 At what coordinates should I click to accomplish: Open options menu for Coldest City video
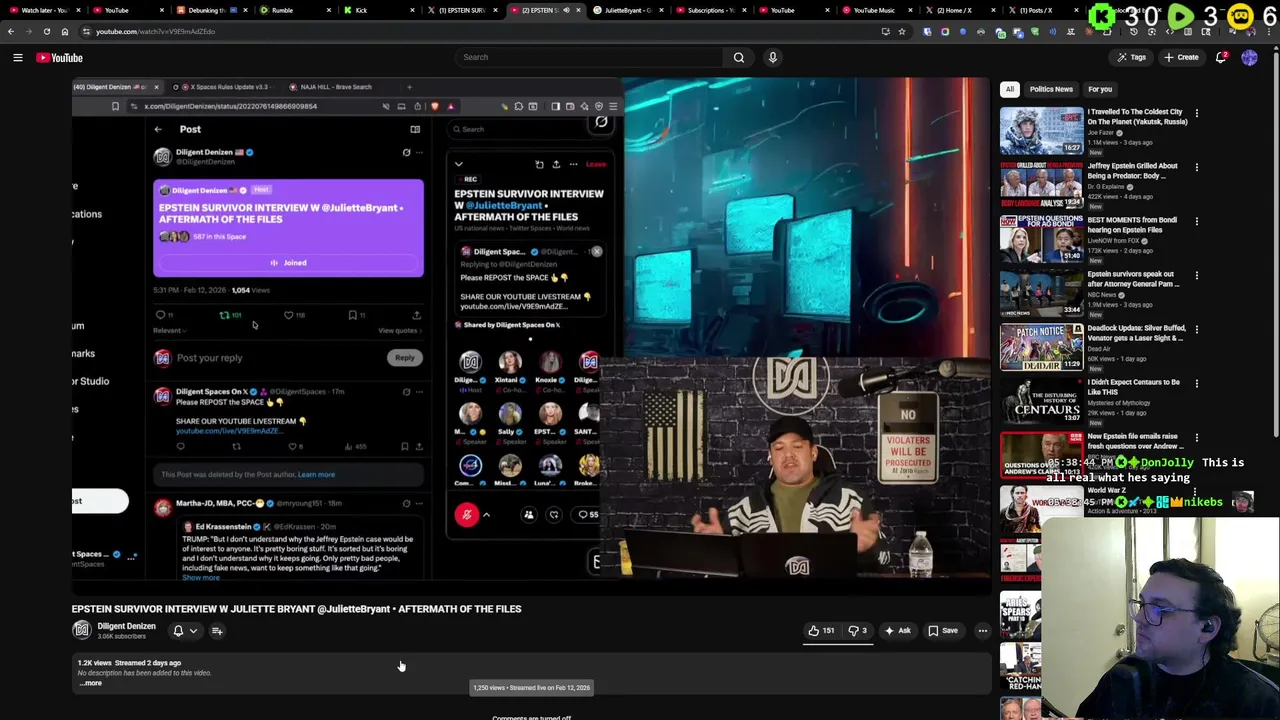coord(1196,113)
